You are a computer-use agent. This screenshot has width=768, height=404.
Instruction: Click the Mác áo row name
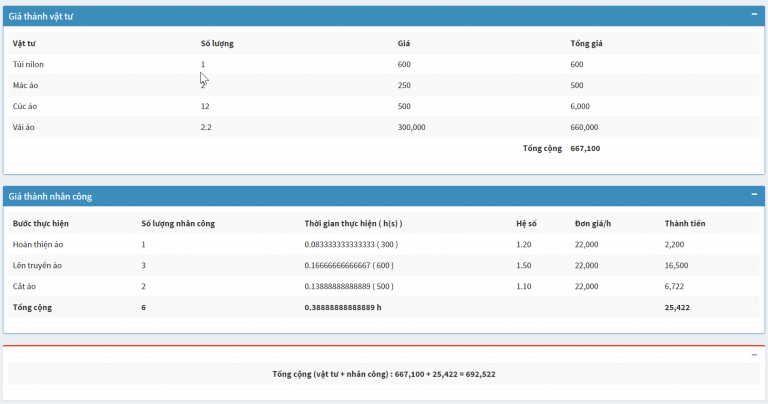pyautogui.click(x=26, y=85)
